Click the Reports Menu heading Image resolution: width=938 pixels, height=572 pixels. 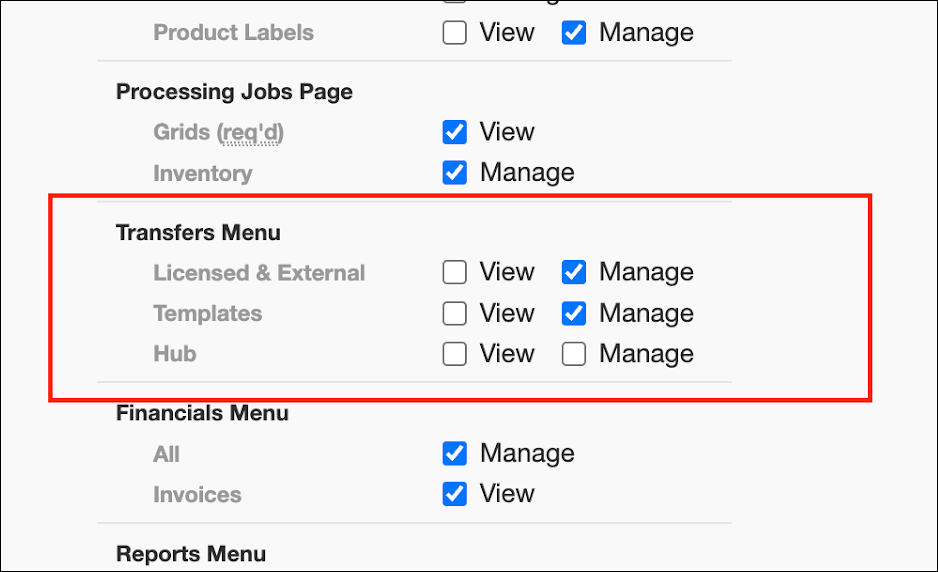click(x=191, y=554)
